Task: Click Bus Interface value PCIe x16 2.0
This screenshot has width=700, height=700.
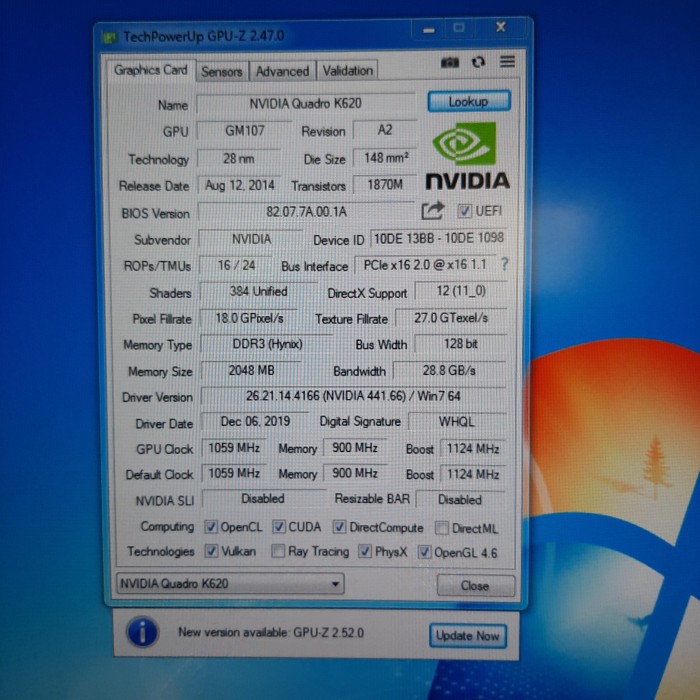Action: point(425,265)
